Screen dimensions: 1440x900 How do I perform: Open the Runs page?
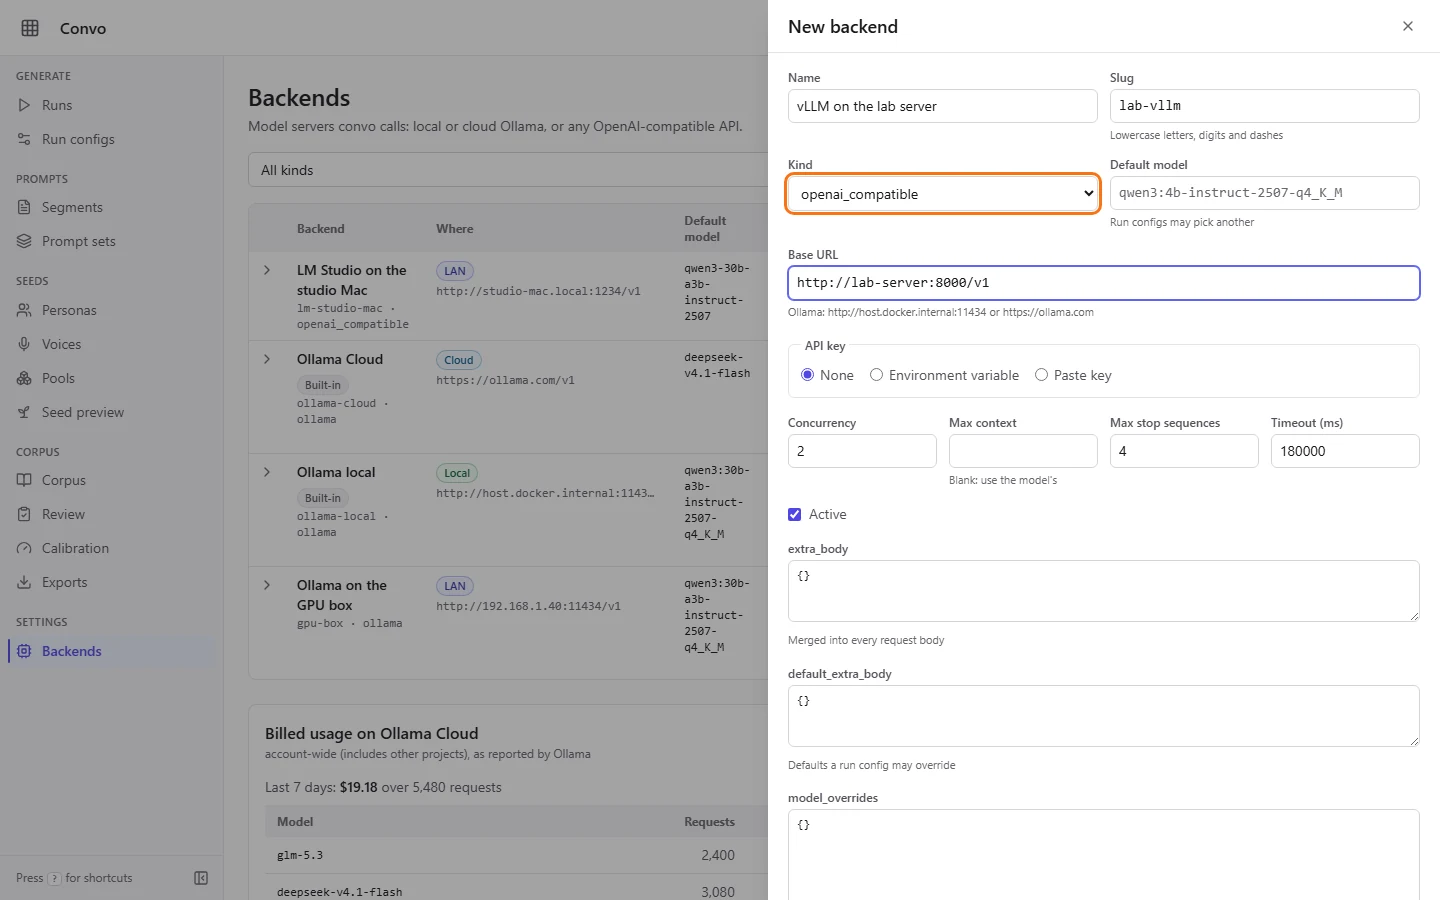[111, 105]
